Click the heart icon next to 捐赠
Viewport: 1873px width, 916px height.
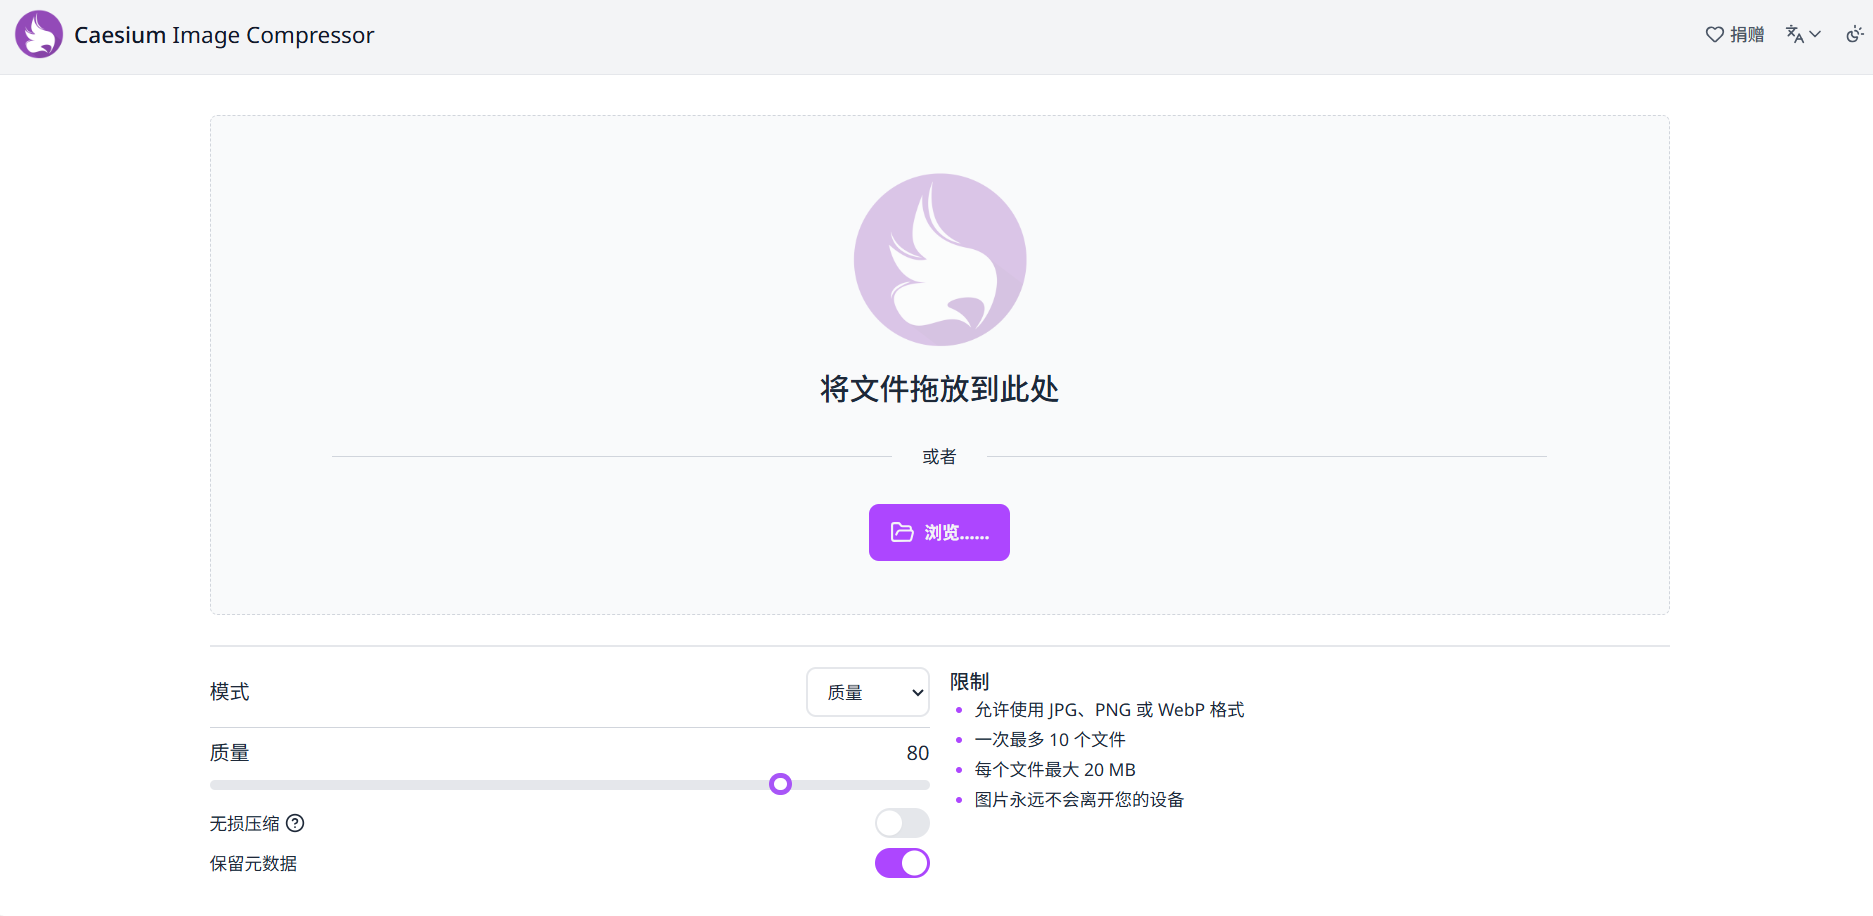tap(1714, 35)
